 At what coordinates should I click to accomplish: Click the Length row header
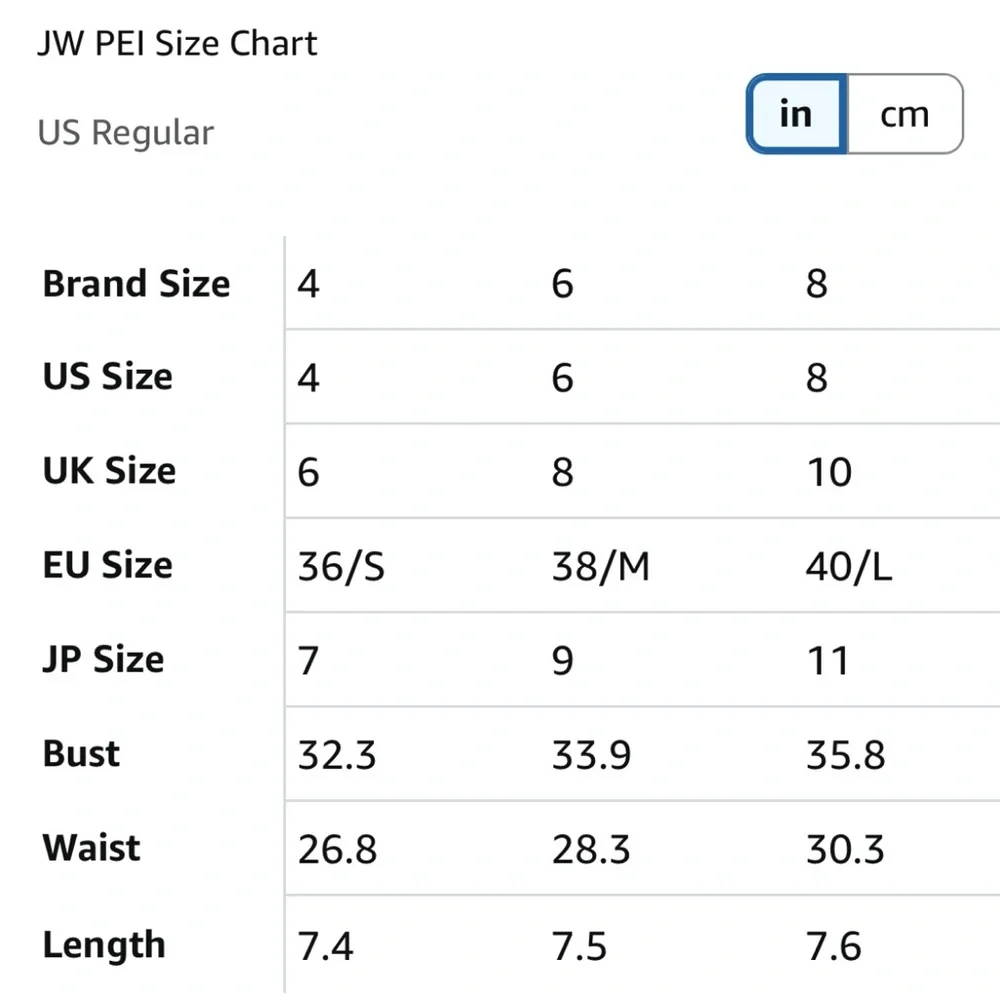tap(104, 944)
